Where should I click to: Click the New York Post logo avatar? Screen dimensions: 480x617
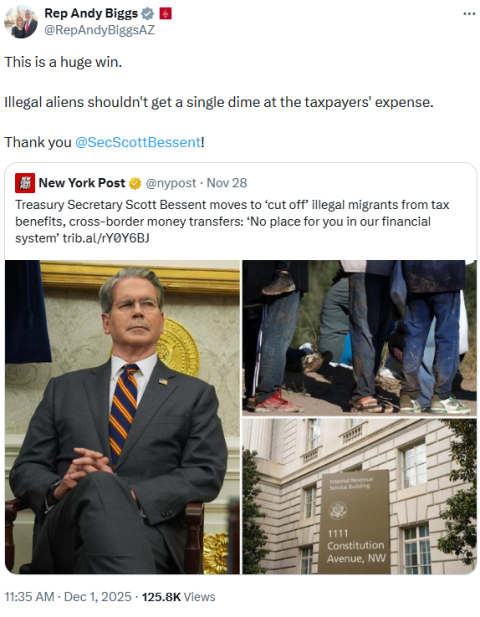click(x=25, y=183)
